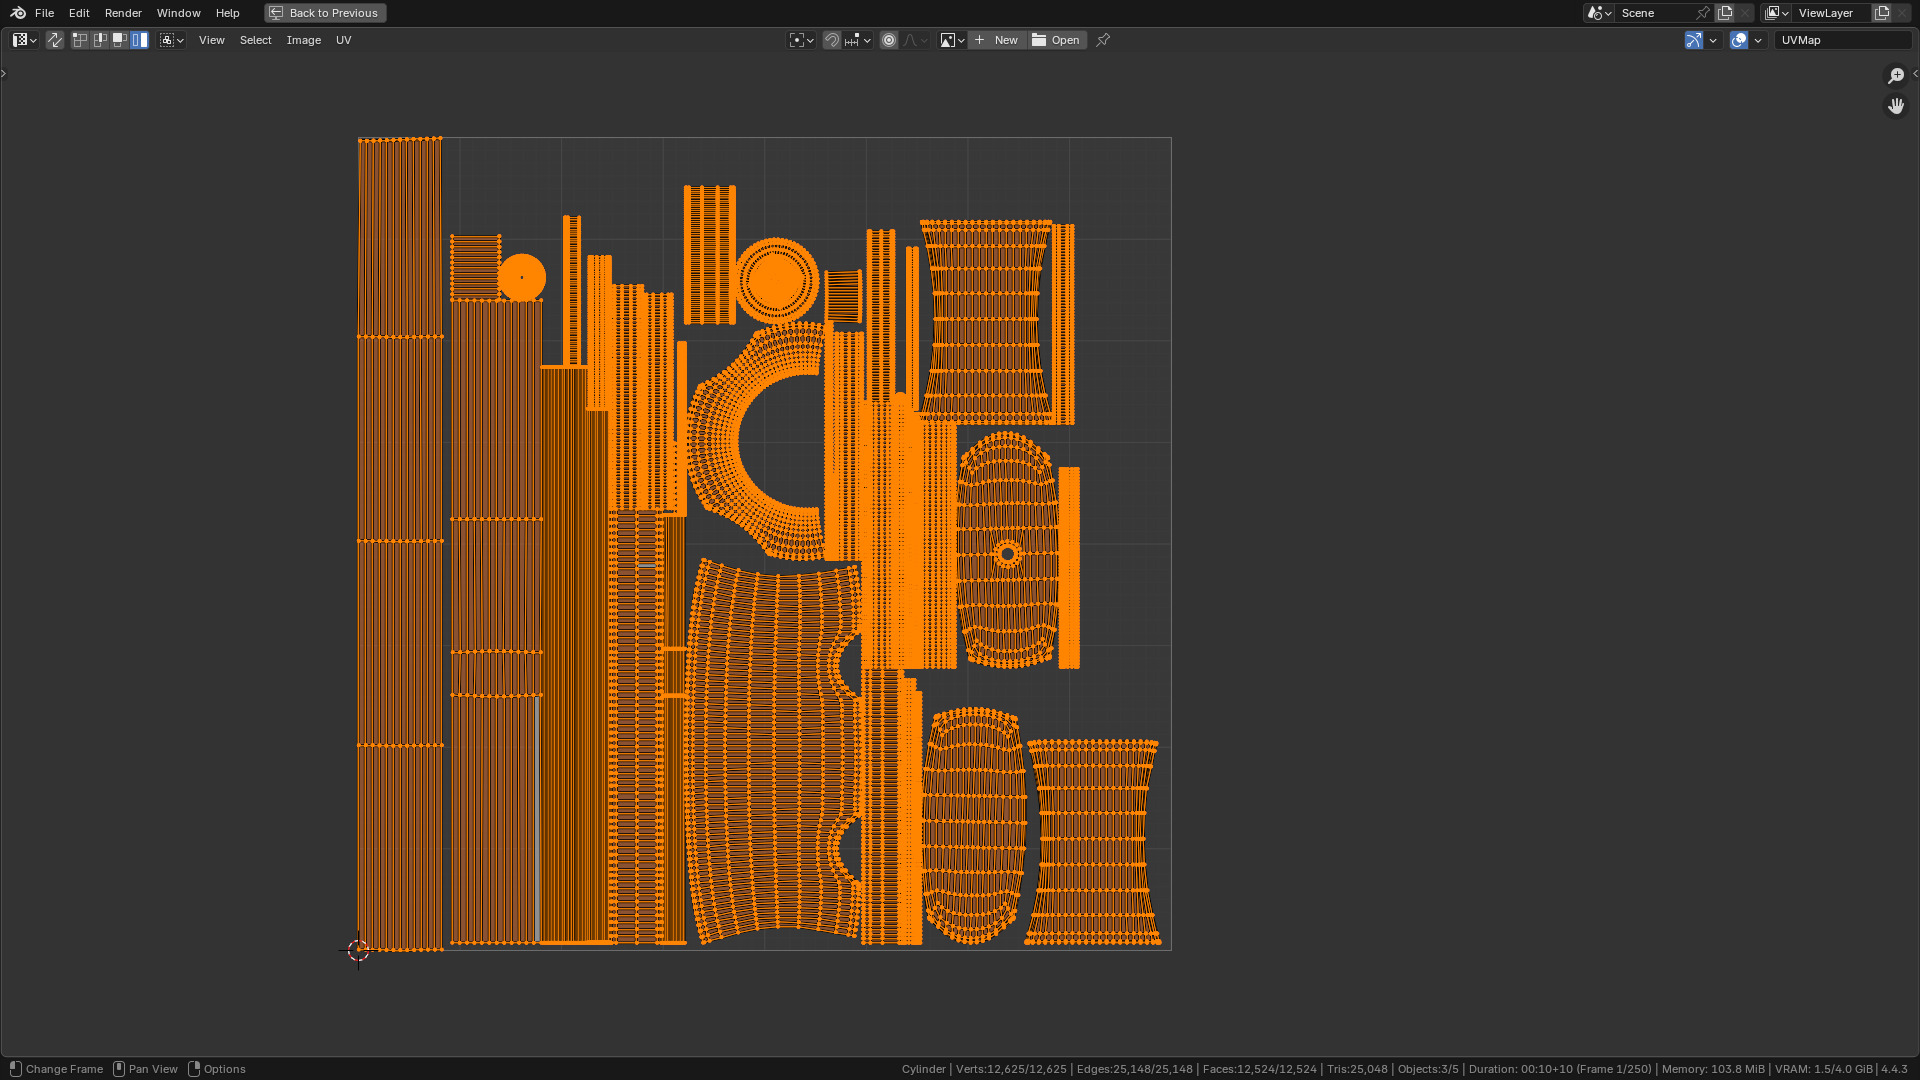Toggle show gizmo icon

tap(1693, 40)
